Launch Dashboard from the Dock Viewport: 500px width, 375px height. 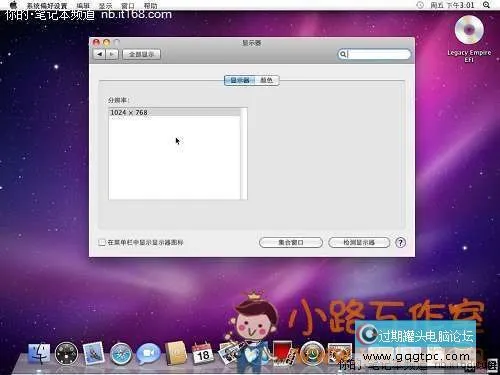tap(66, 354)
